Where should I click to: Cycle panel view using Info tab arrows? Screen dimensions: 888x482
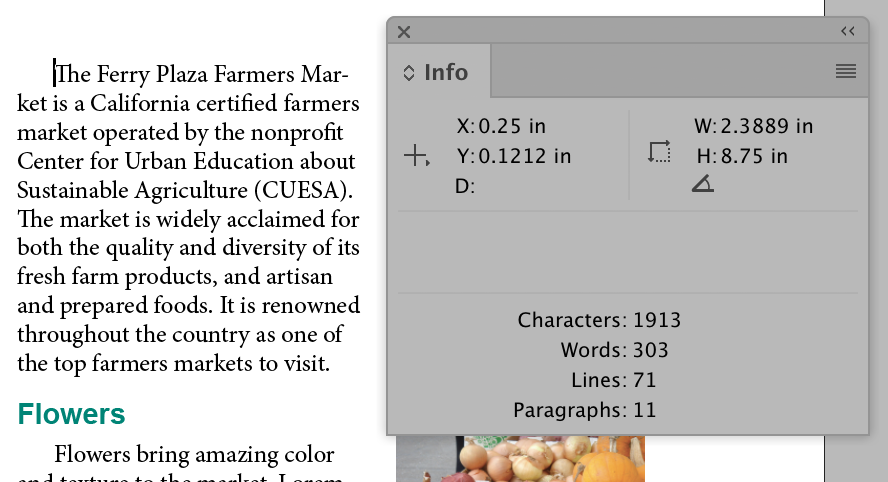click(409, 73)
